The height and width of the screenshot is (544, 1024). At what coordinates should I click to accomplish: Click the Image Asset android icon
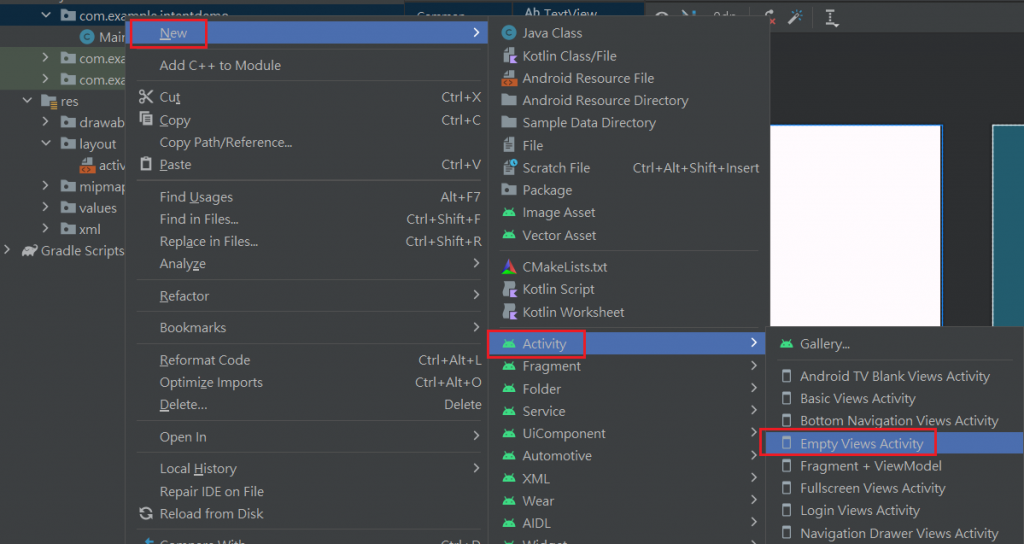pos(509,212)
